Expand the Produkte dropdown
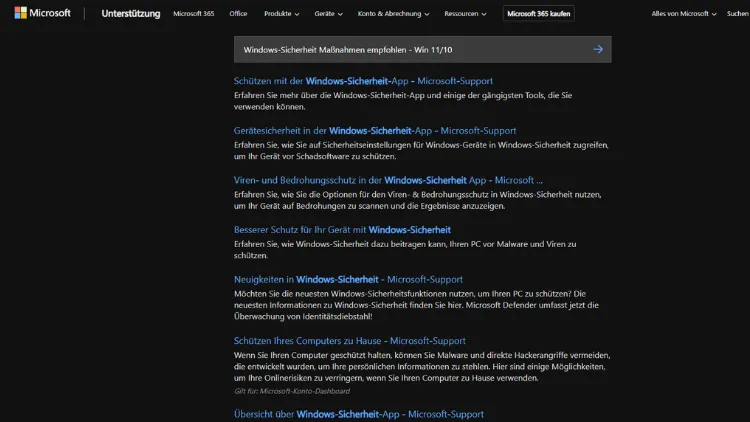Image resolution: width=750 pixels, height=422 pixels. pos(282,14)
